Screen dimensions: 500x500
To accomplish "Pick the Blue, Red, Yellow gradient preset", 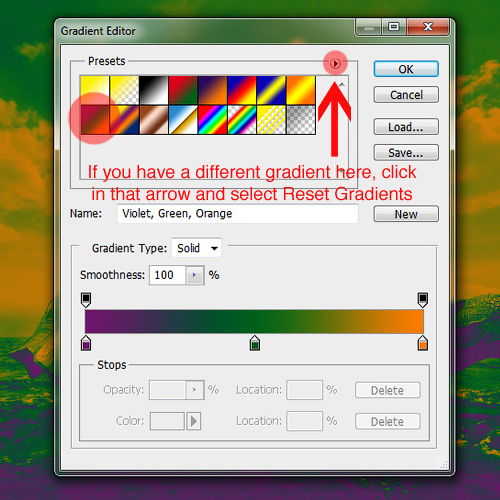I will pos(242,90).
